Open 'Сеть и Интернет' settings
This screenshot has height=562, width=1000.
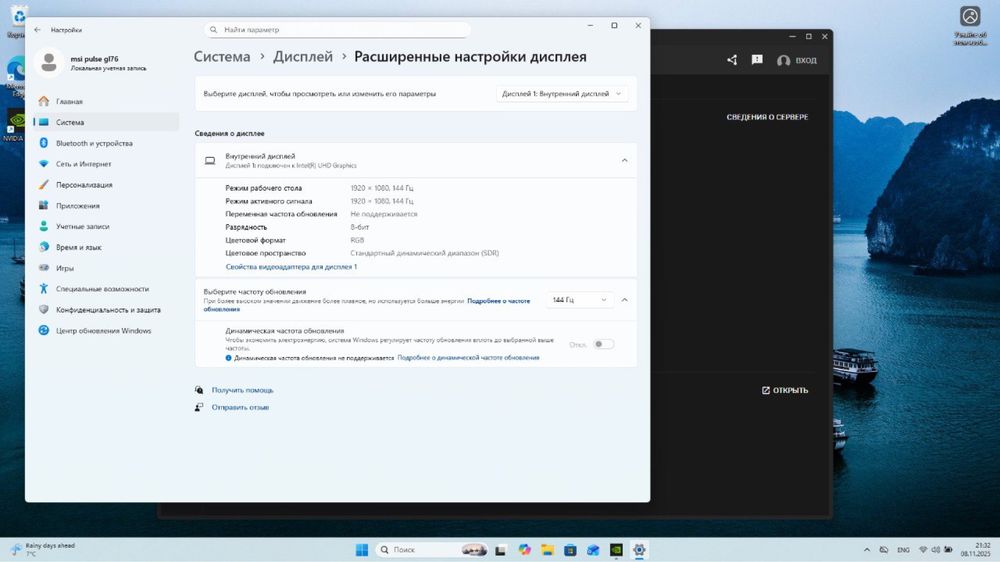pyautogui.click(x=106, y=164)
